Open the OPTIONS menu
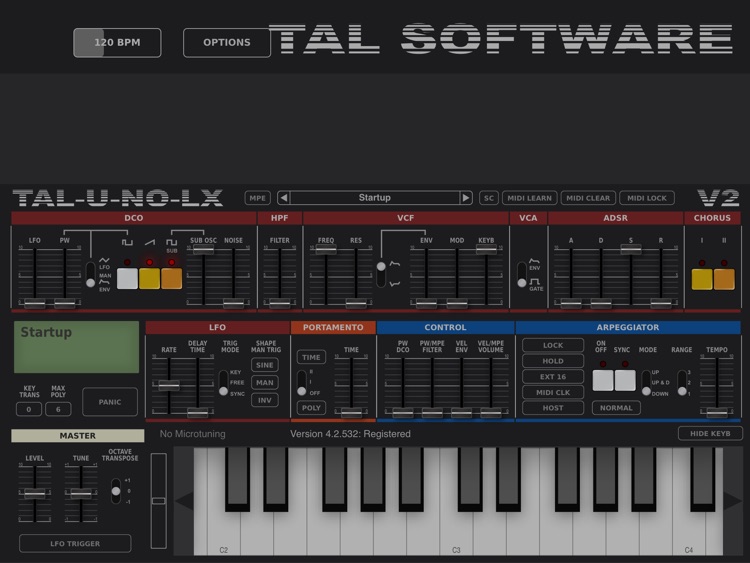 pos(227,43)
